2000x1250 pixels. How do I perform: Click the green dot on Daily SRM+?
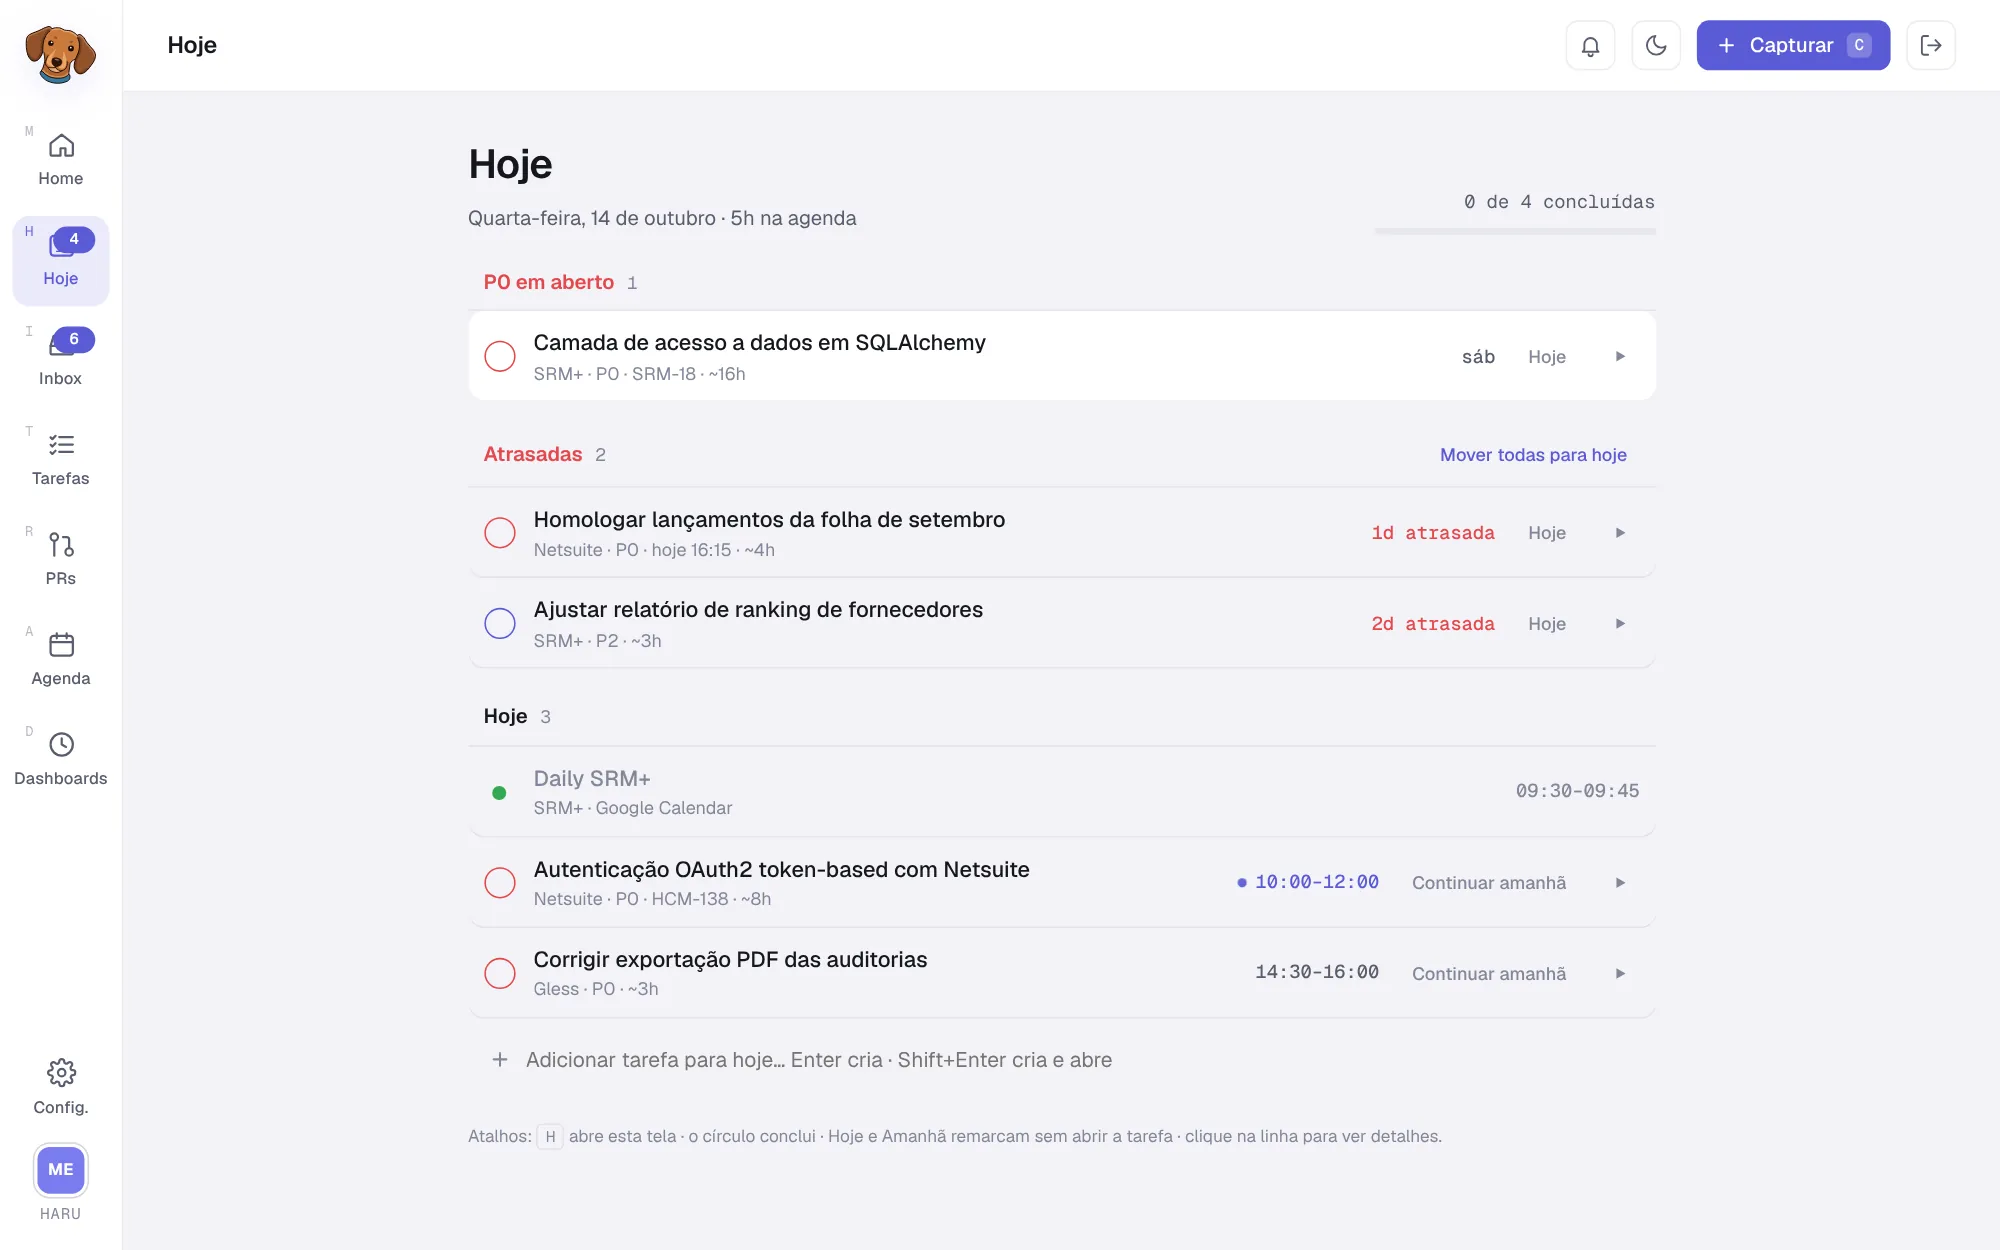(499, 793)
